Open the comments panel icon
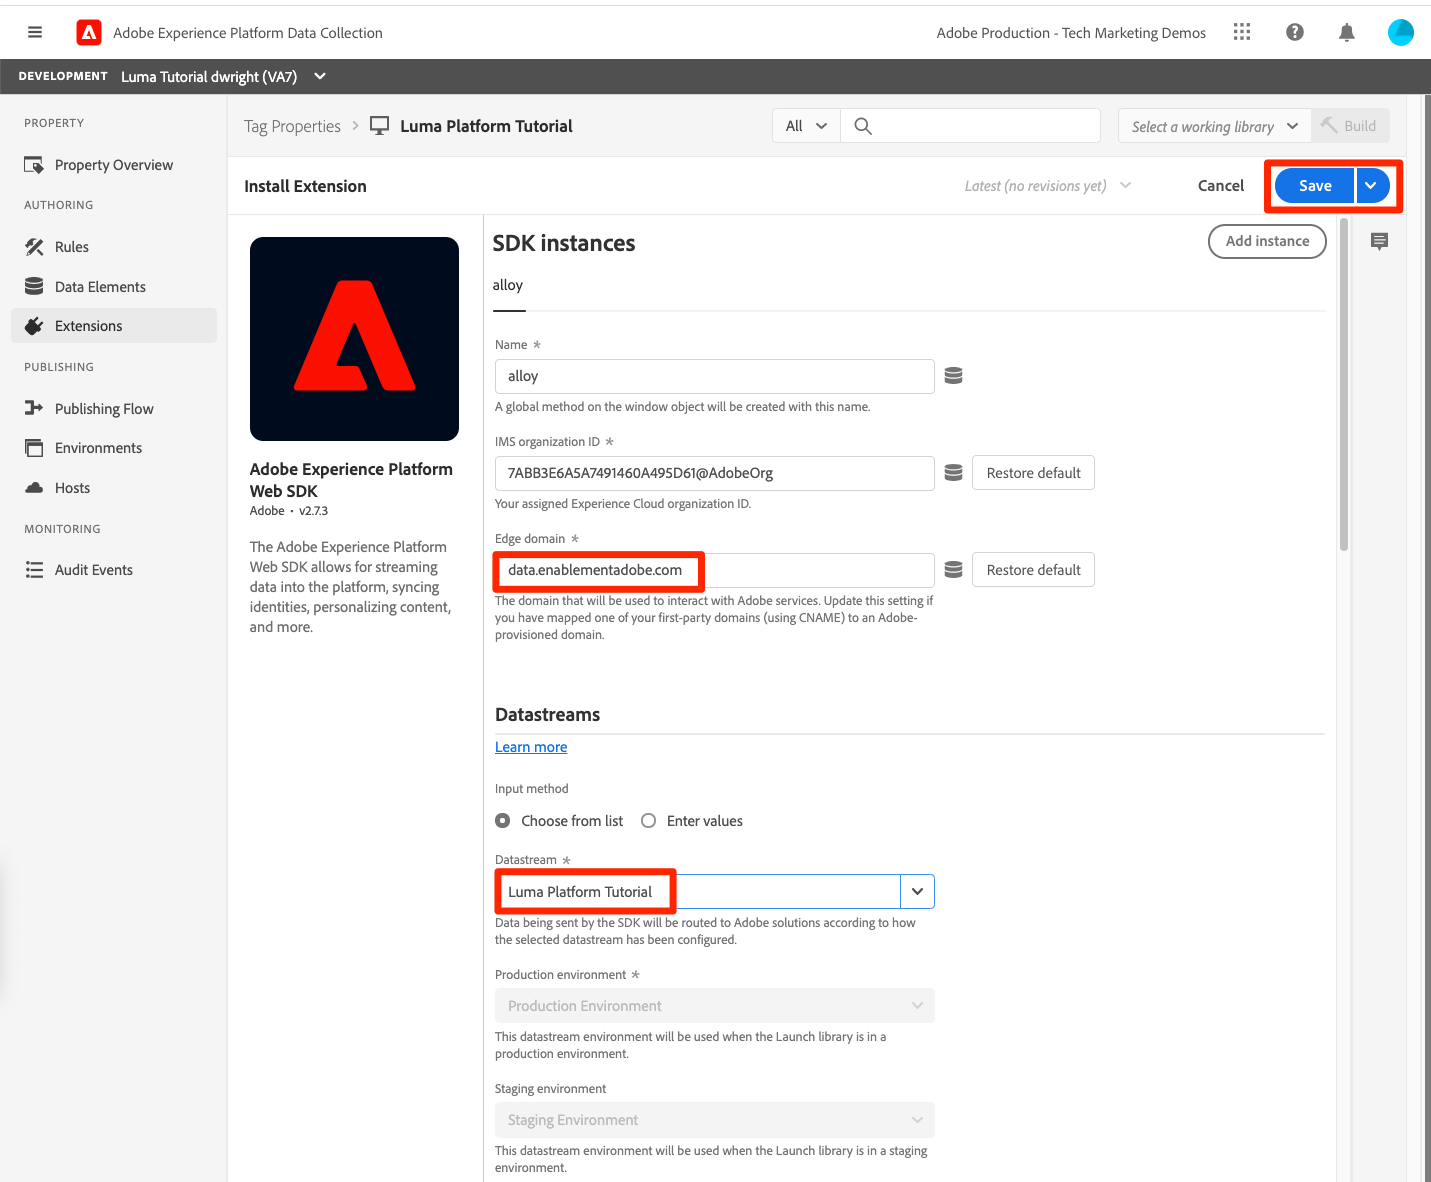Viewport: 1431px width, 1182px height. pyautogui.click(x=1380, y=241)
